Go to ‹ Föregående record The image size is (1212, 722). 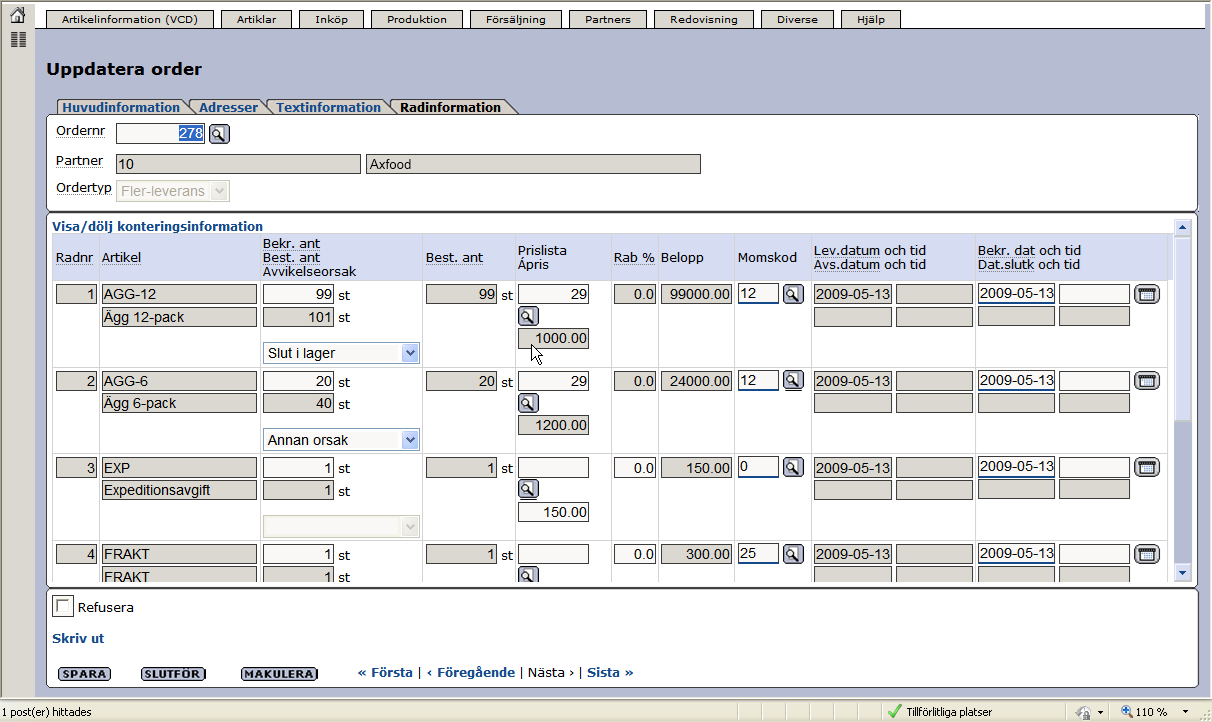pos(471,673)
